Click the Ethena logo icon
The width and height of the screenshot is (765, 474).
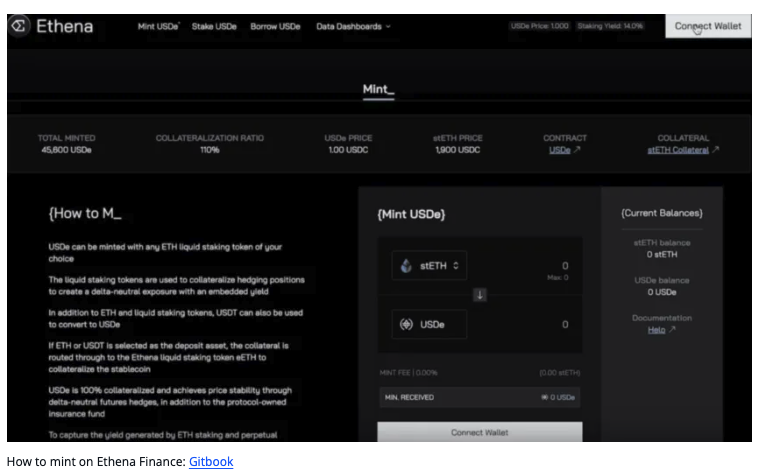pyautogui.click(x=19, y=25)
